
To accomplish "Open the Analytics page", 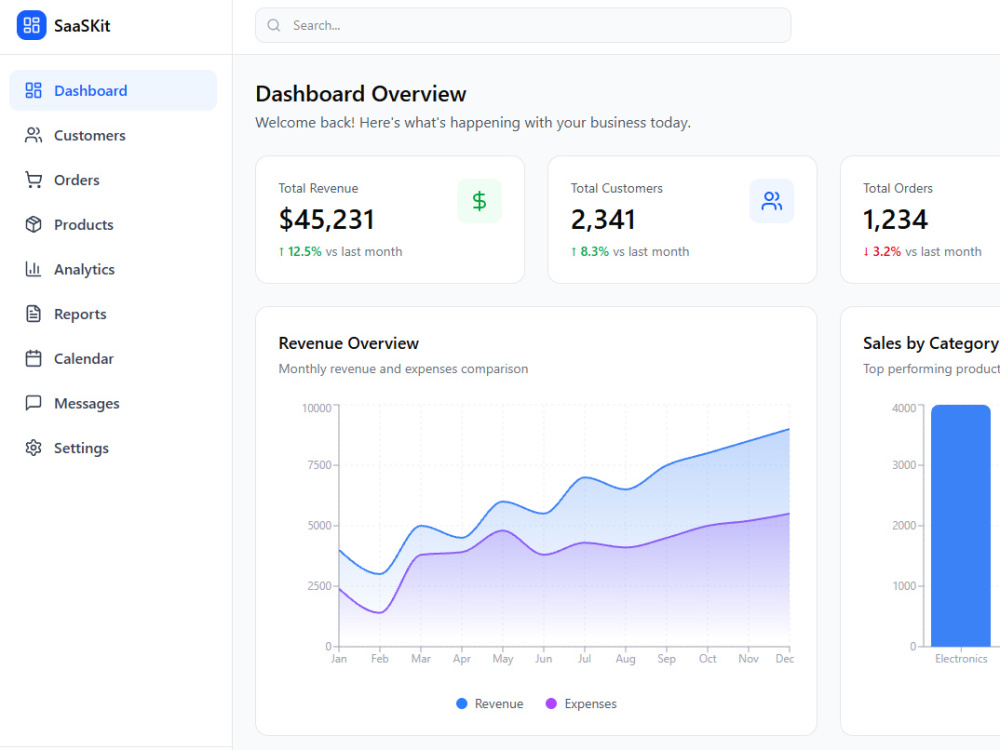I will pos(113,269).
